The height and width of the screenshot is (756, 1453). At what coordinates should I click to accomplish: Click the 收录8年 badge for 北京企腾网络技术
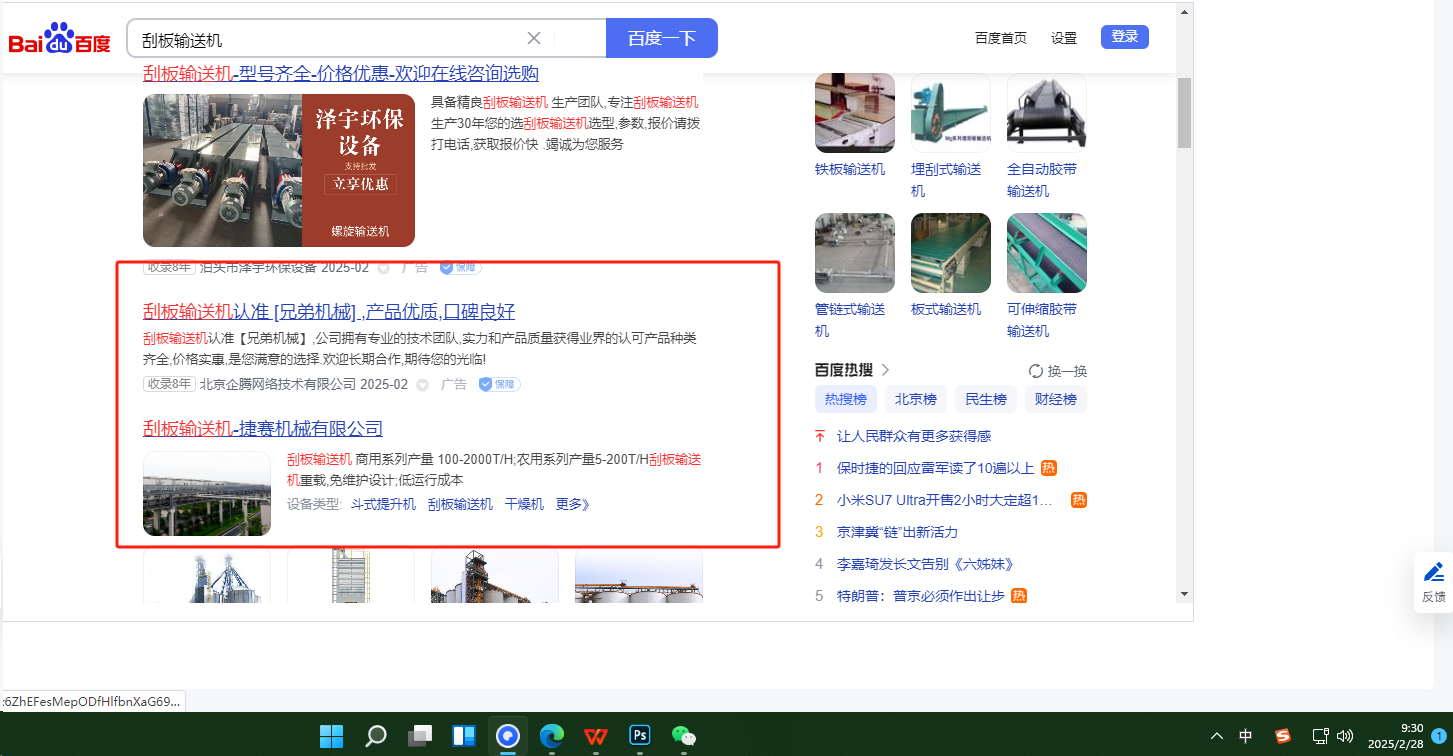pyautogui.click(x=169, y=384)
